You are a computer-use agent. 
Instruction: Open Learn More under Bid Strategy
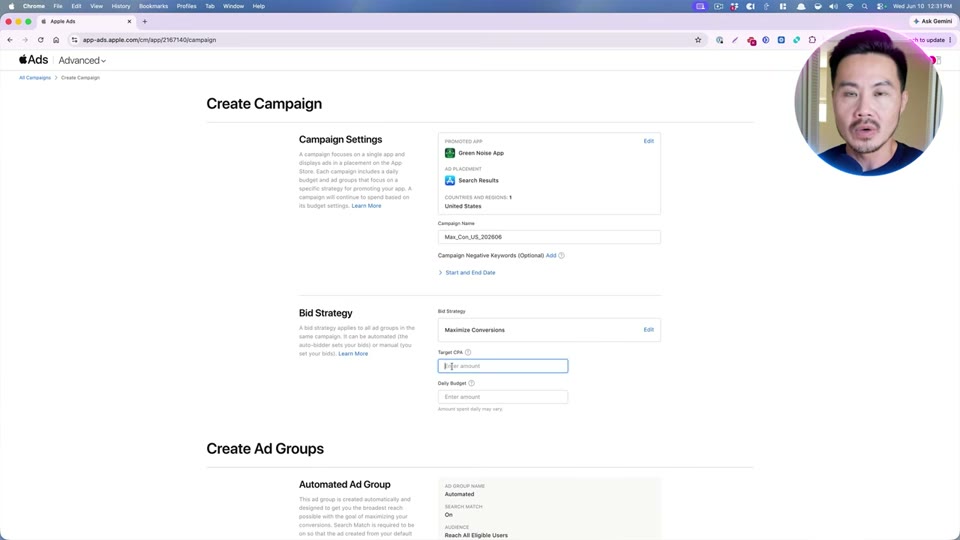point(353,354)
